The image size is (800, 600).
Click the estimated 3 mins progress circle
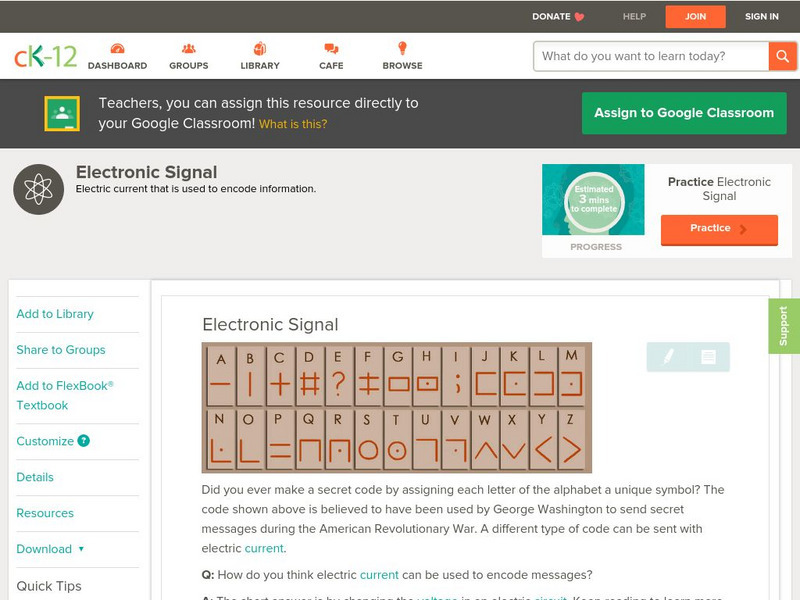click(593, 200)
